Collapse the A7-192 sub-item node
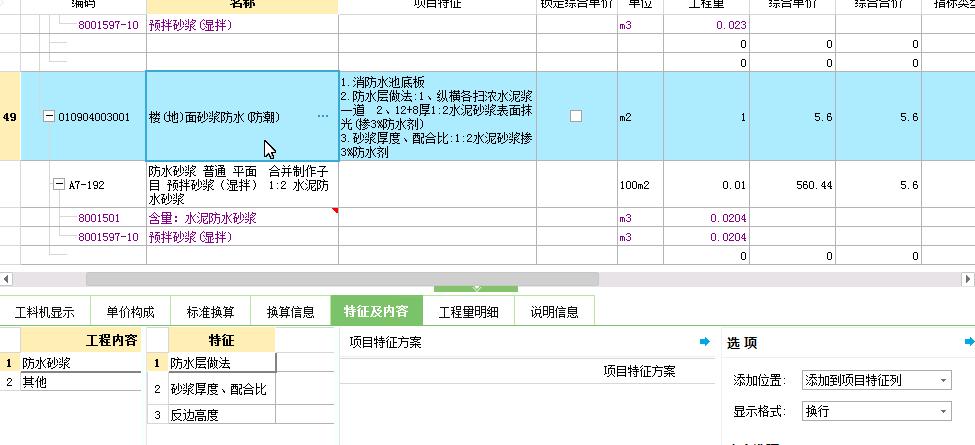The image size is (975, 445). point(58,185)
